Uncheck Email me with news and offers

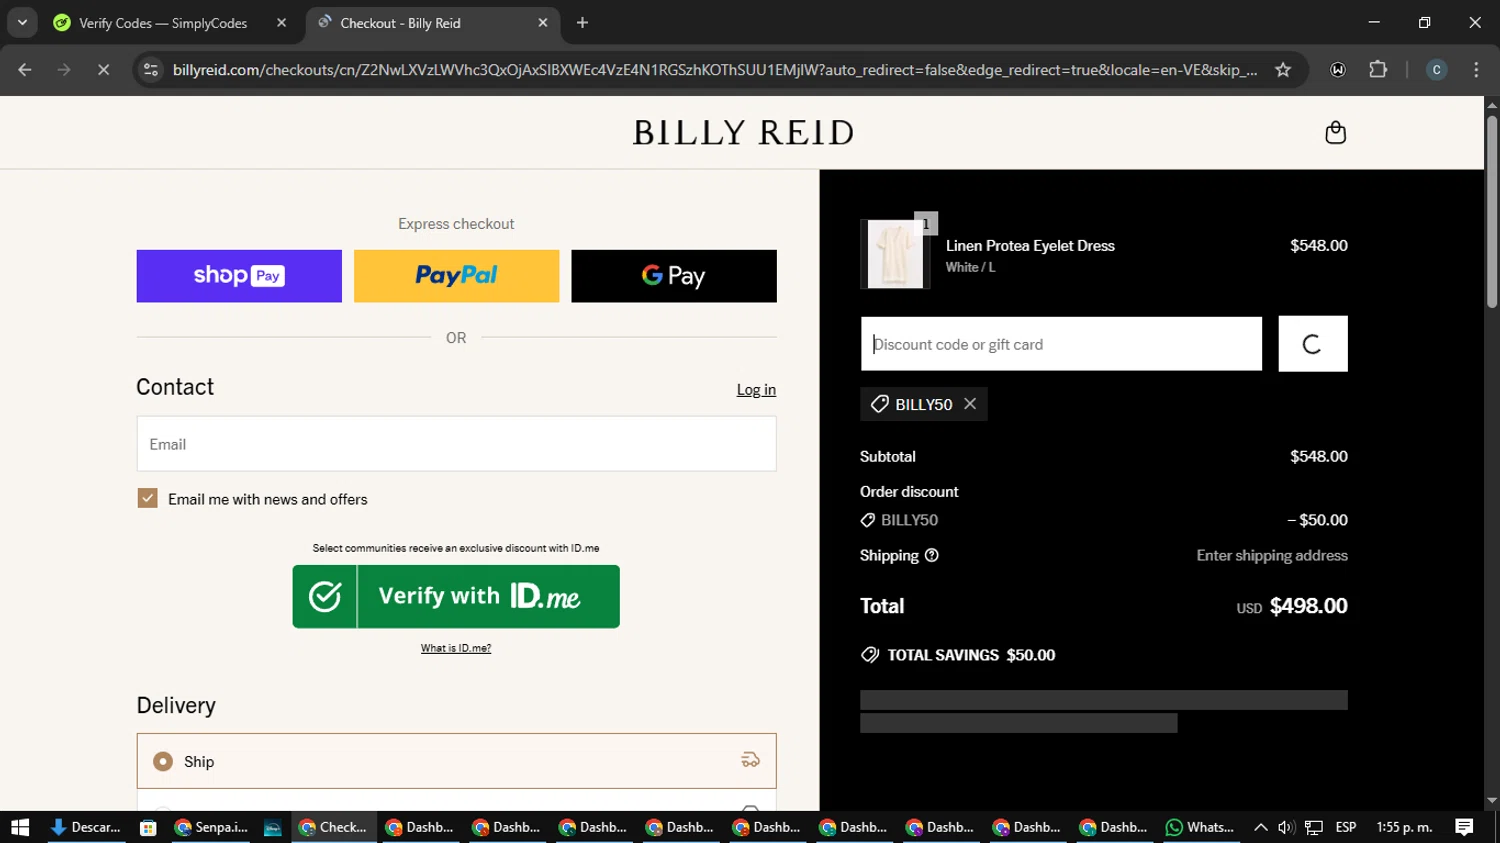147,498
